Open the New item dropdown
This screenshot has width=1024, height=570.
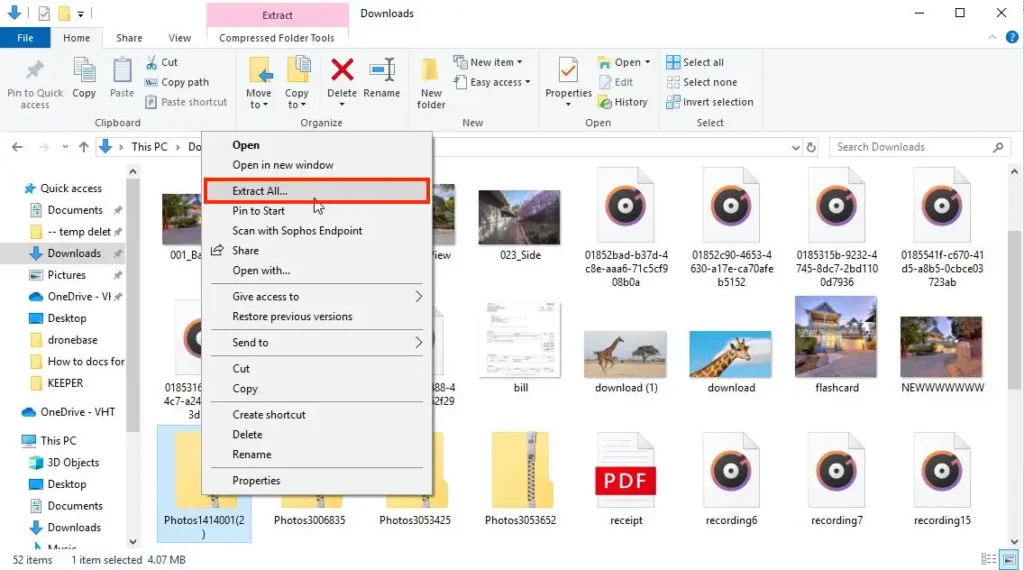point(488,62)
